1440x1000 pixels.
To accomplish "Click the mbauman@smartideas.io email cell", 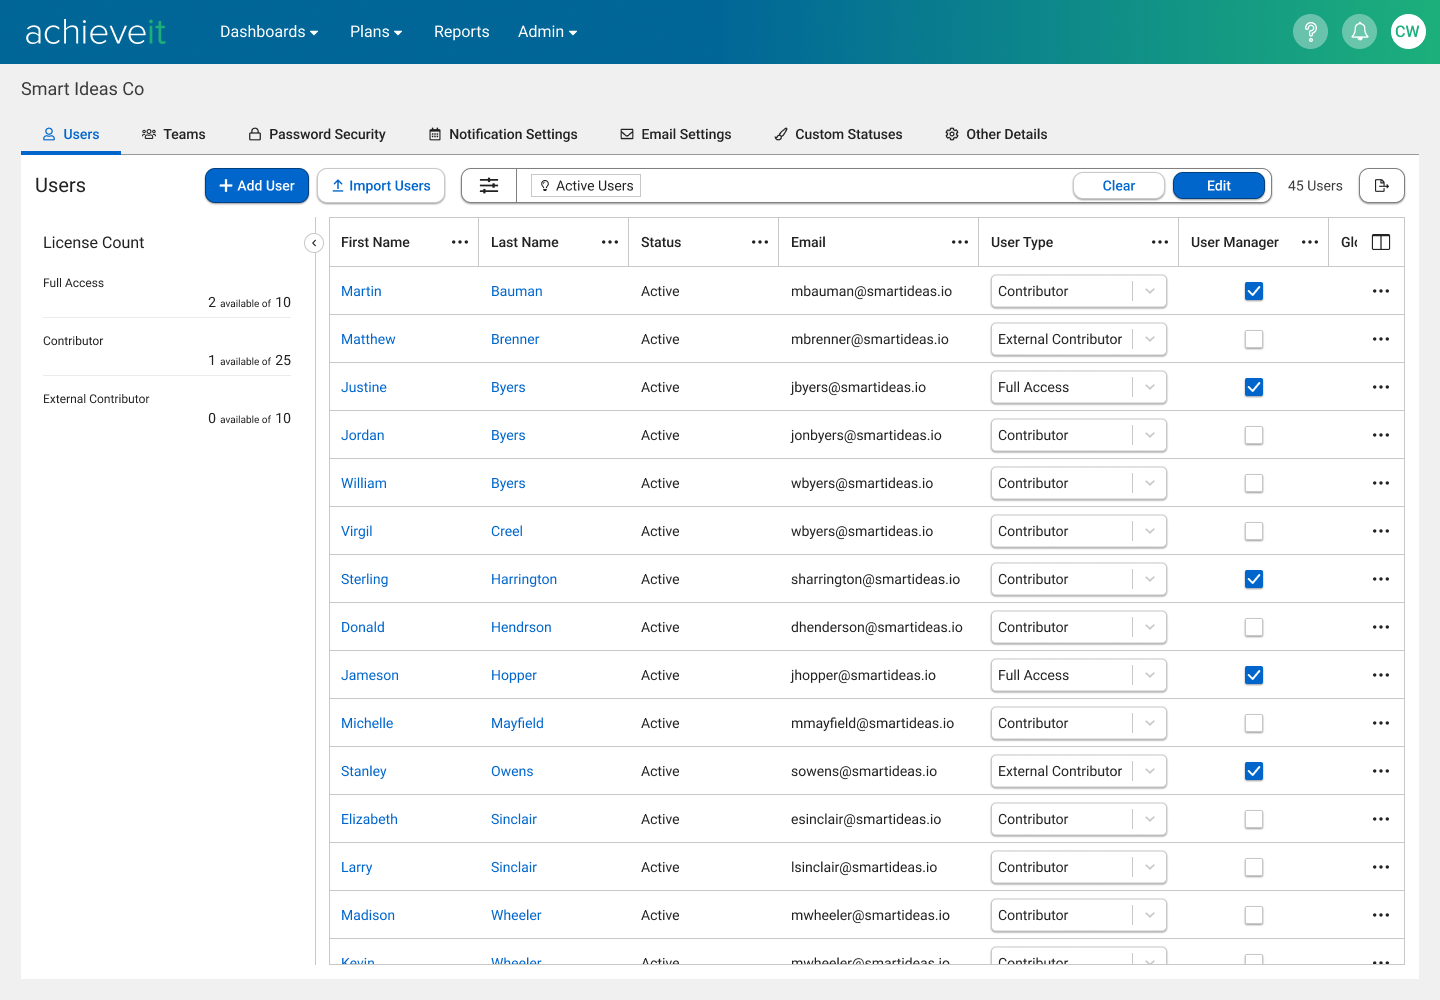I will coord(871,291).
